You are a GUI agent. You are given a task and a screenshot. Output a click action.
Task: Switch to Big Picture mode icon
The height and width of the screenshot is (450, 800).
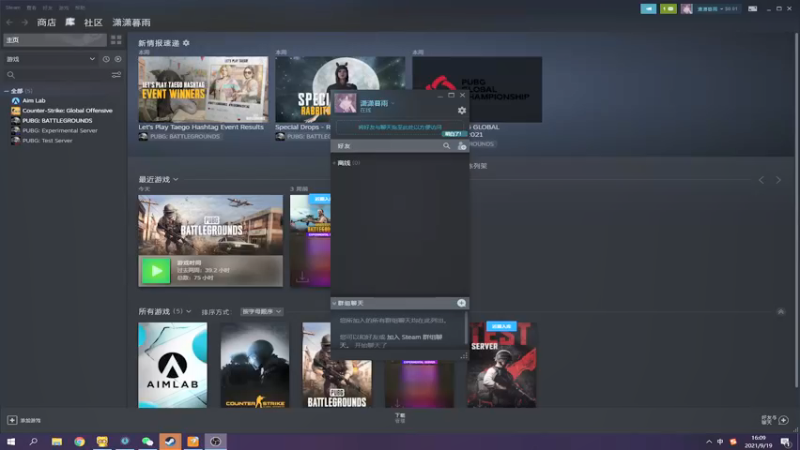tap(753, 9)
